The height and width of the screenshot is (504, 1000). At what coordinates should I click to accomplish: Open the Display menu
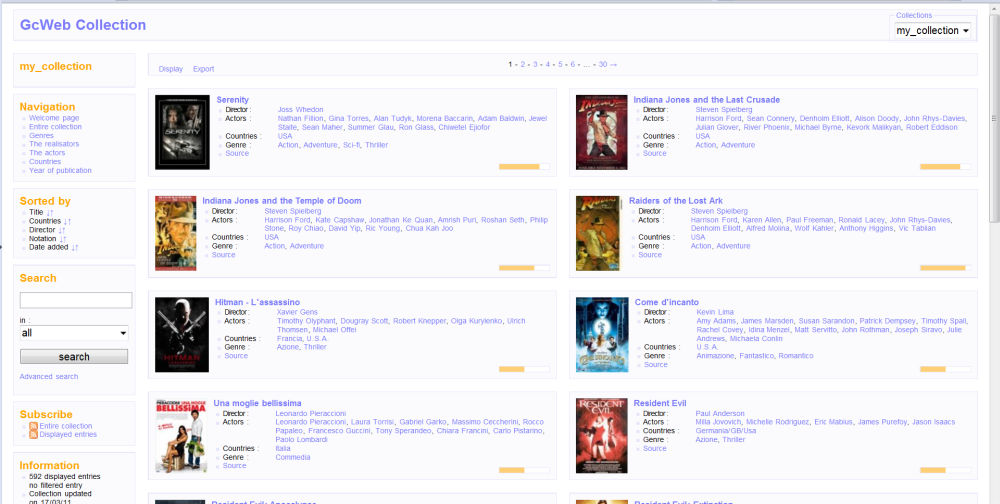171,69
